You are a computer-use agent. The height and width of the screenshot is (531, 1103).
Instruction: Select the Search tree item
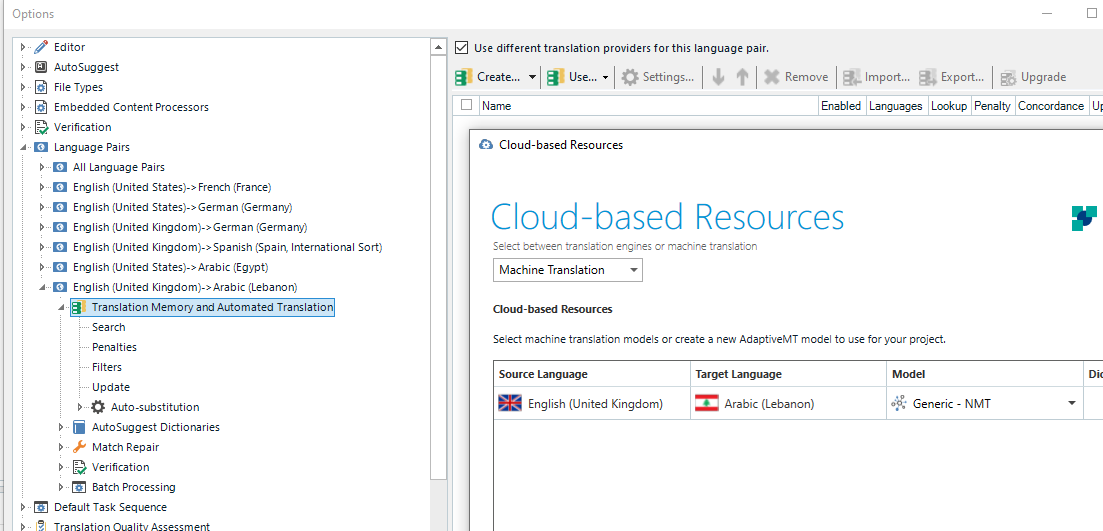[108, 327]
